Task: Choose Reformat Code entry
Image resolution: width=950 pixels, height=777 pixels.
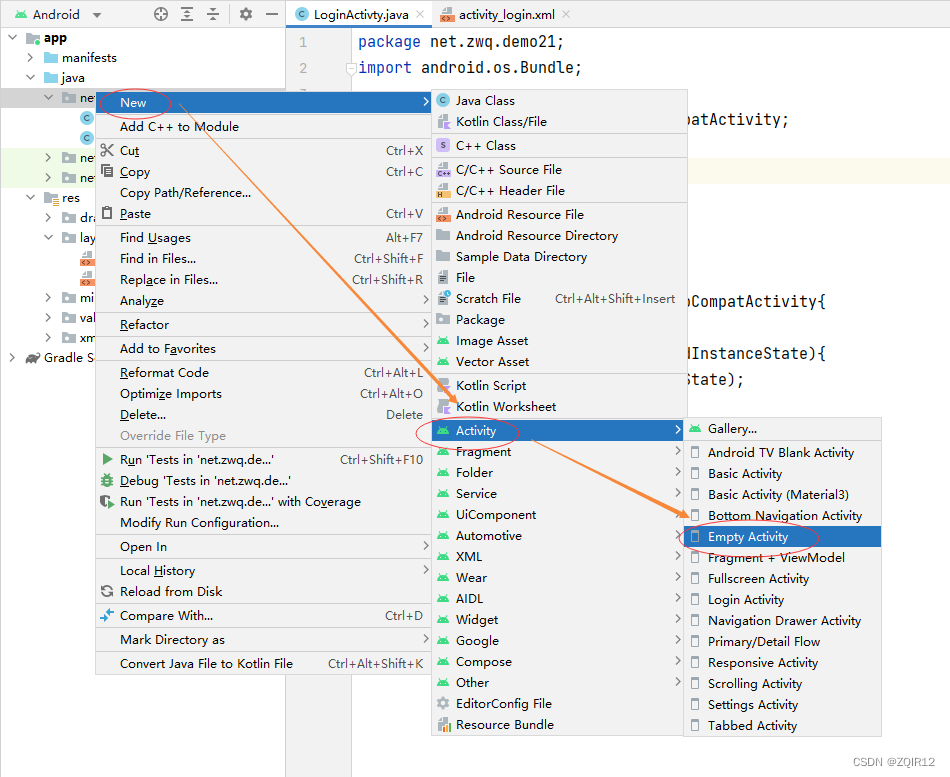Action: 263,372
